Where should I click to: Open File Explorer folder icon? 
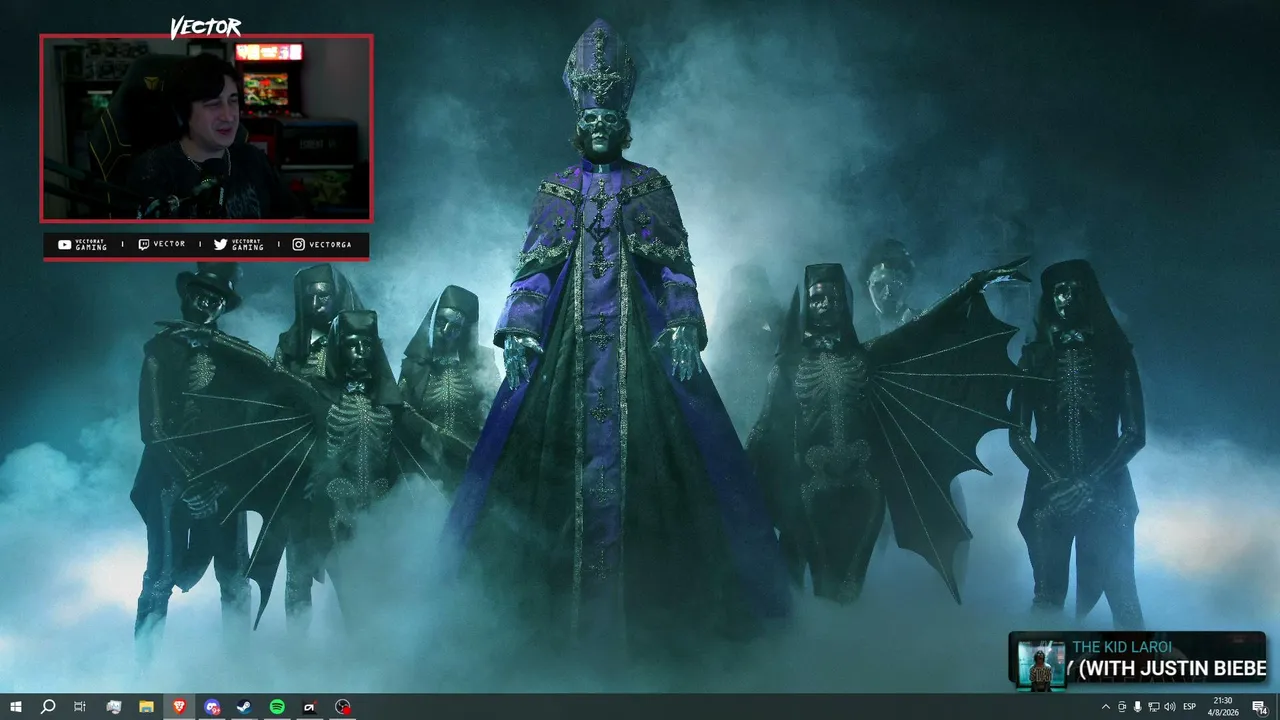click(146, 707)
